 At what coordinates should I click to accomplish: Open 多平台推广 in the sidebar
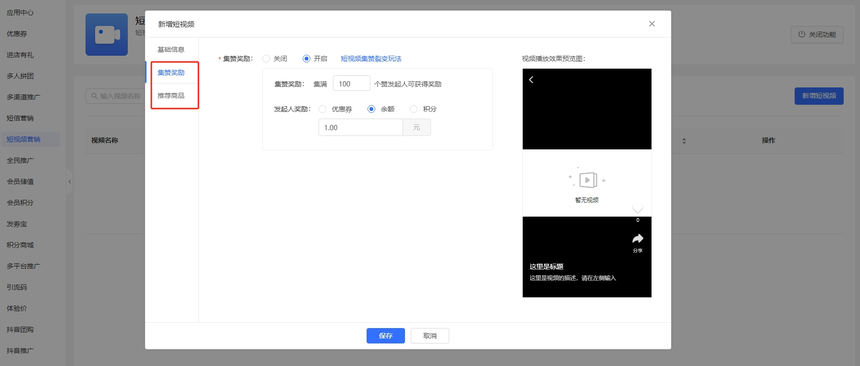(x=24, y=266)
